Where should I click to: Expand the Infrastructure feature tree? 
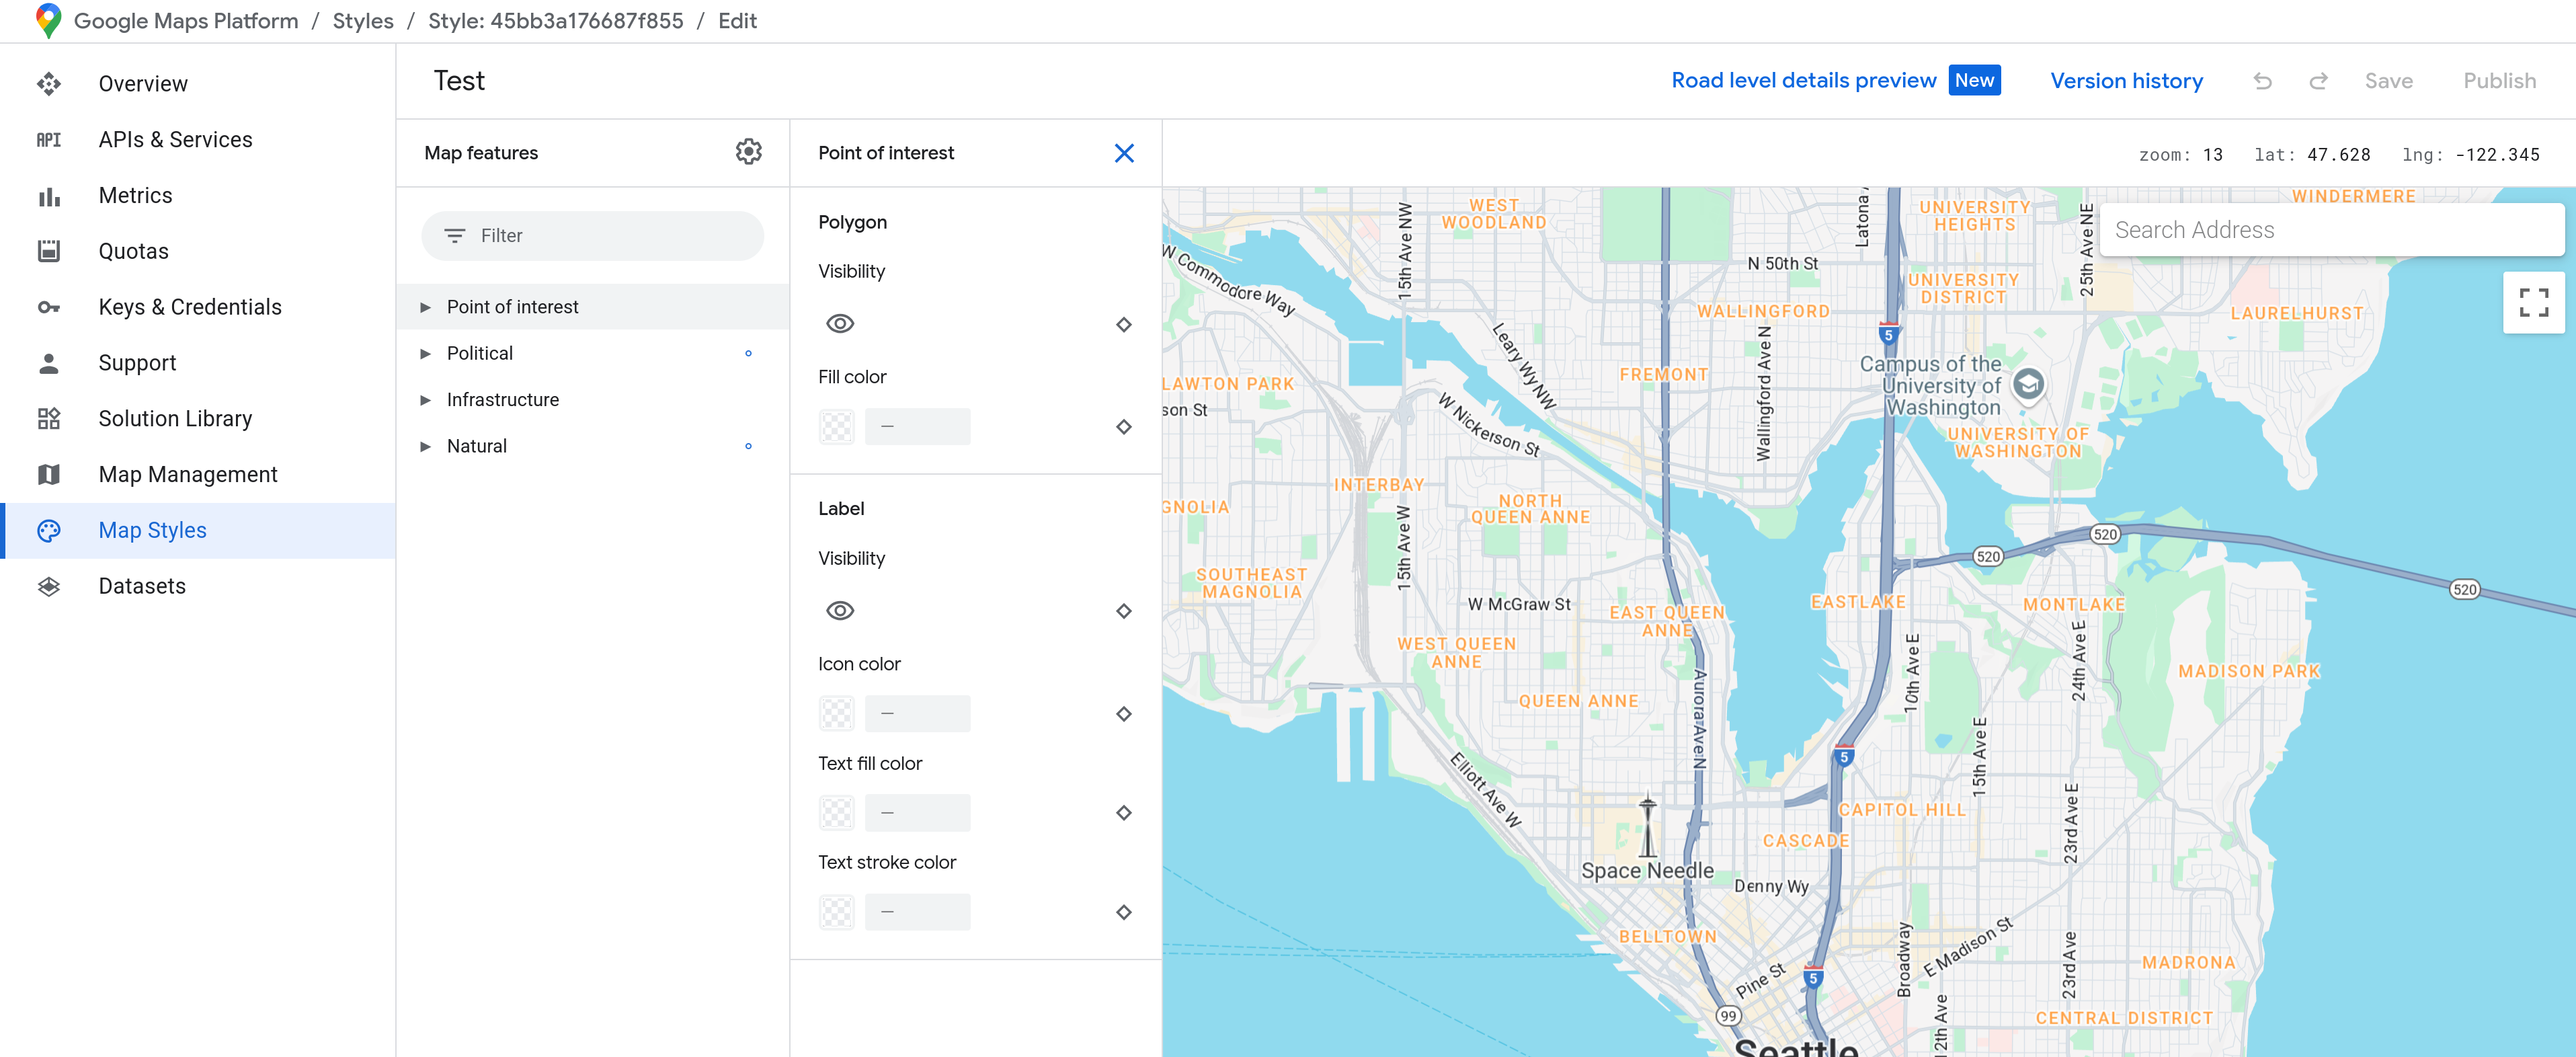(426, 399)
